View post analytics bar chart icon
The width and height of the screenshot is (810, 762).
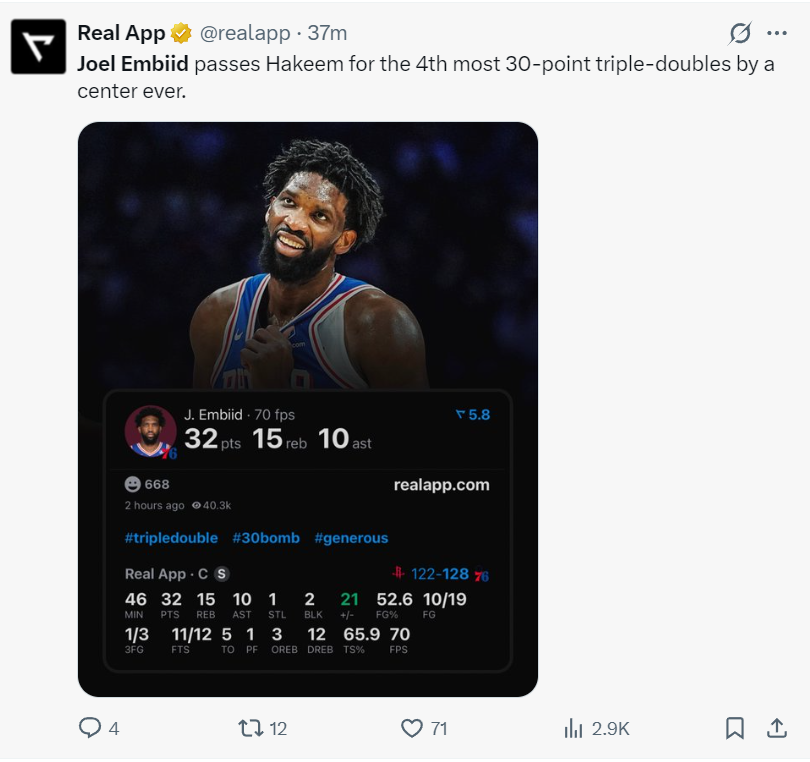tap(573, 729)
